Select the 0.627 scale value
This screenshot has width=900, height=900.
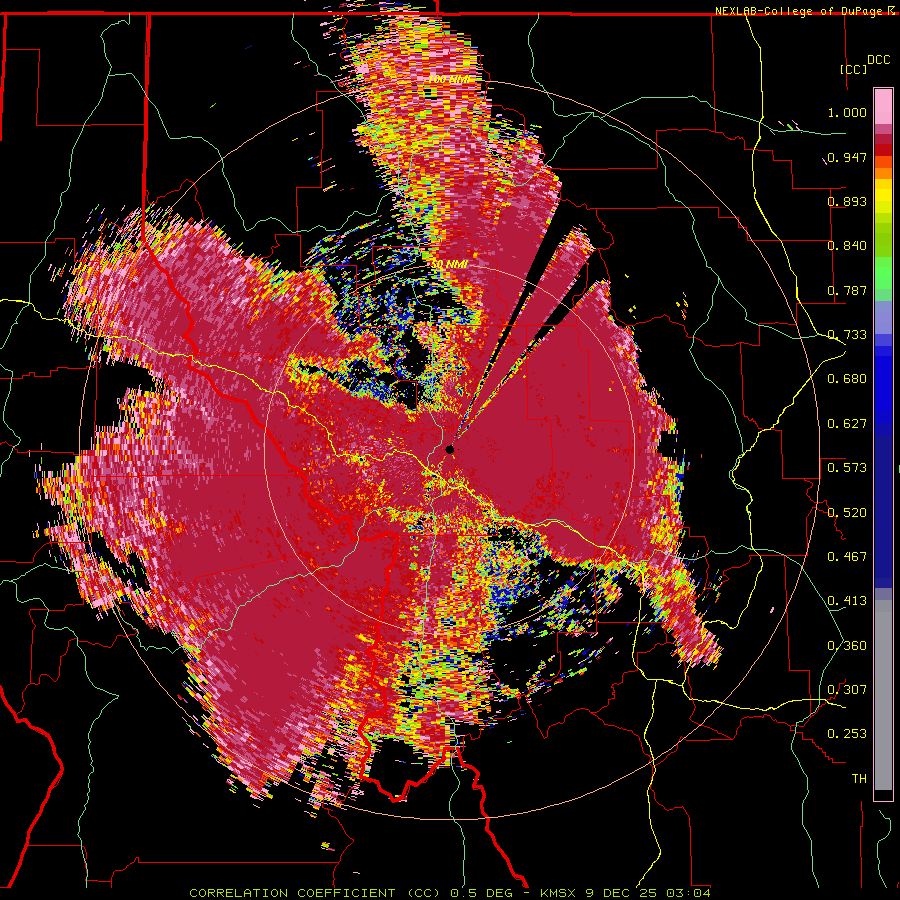tap(847, 424)
